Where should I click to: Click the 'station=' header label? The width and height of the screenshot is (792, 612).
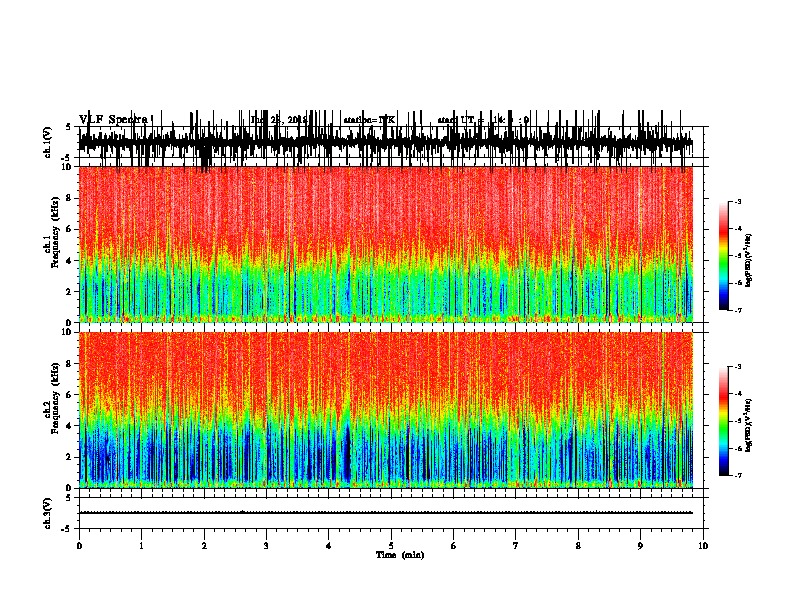pyautogui.click(x=361, y=120)
